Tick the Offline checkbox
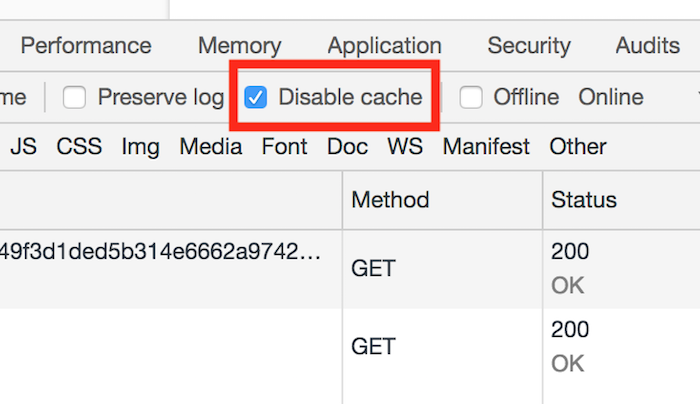Viewport: 700px width, 404px height. pyautogui.click(x=472, y=98)
